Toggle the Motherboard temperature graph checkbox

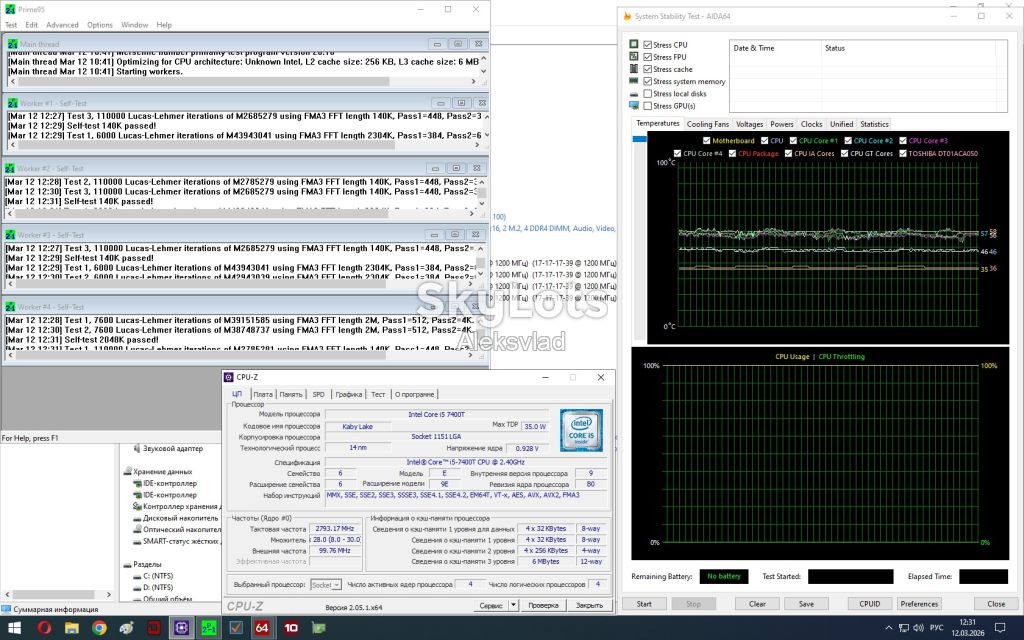(706, 140)
